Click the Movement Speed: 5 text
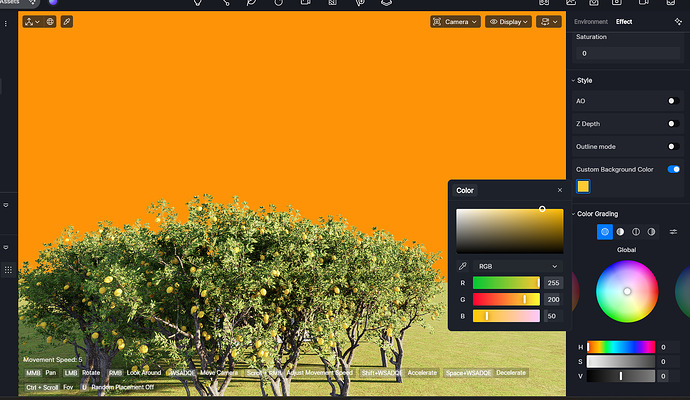 click(x=53, y=360)
